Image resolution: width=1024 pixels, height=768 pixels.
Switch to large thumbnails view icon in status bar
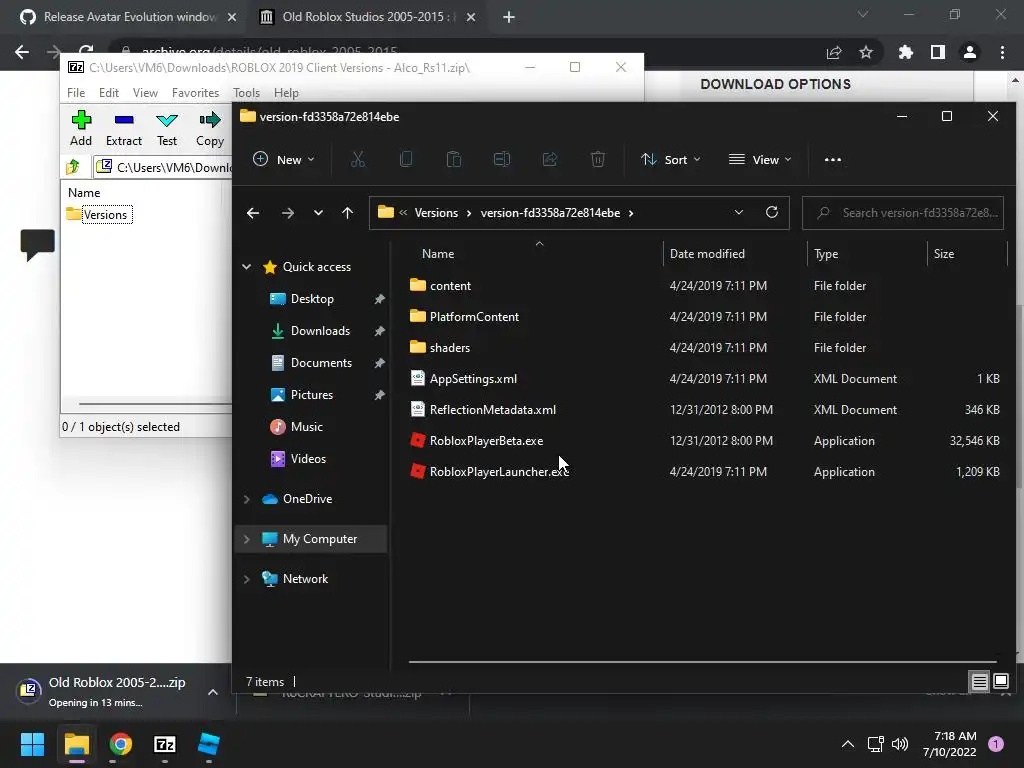[1001, 682]
